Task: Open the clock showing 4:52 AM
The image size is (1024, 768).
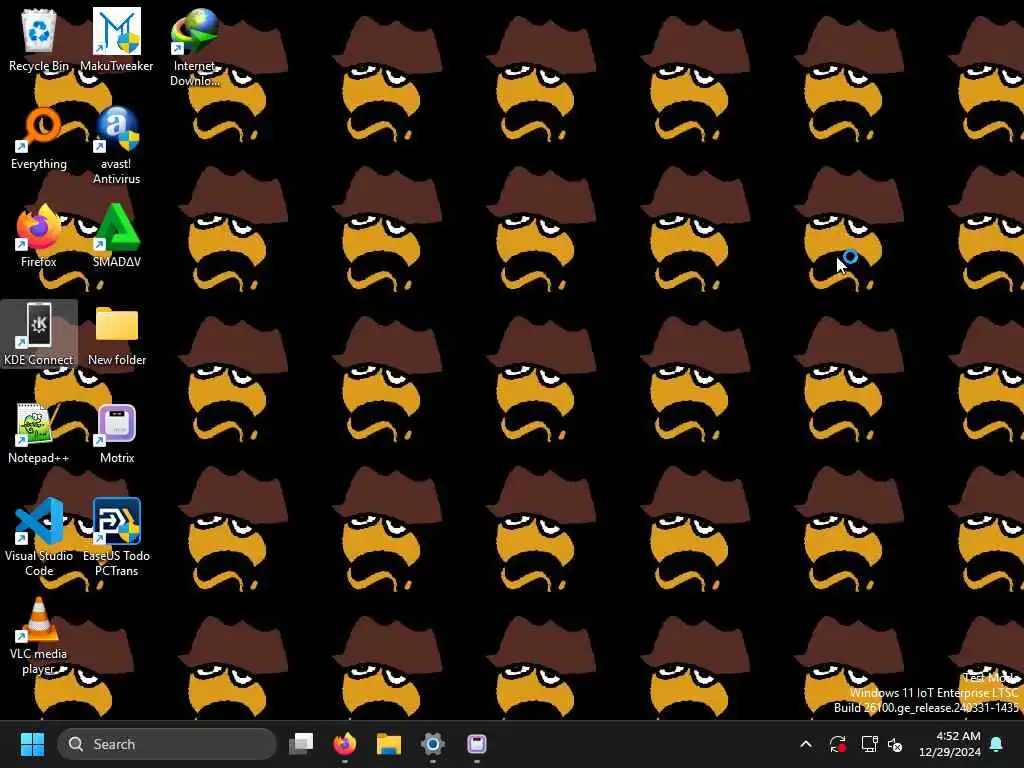Action: point(950,744)
